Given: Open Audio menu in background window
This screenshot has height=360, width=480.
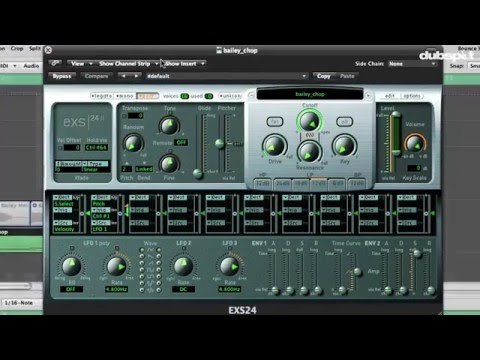Looking at the screenshot, I should (x=31, y=66).
